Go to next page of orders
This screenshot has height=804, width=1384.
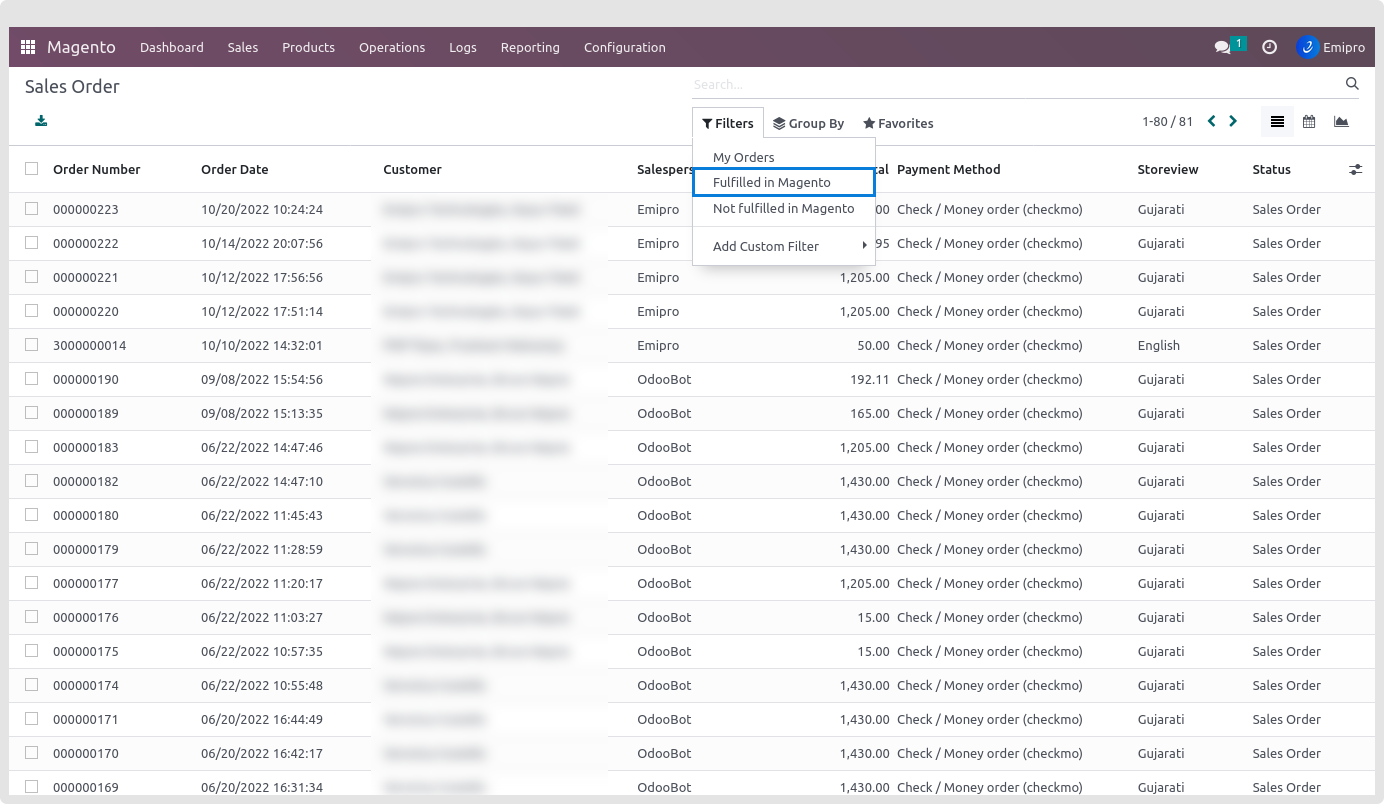coord(1233,121)
